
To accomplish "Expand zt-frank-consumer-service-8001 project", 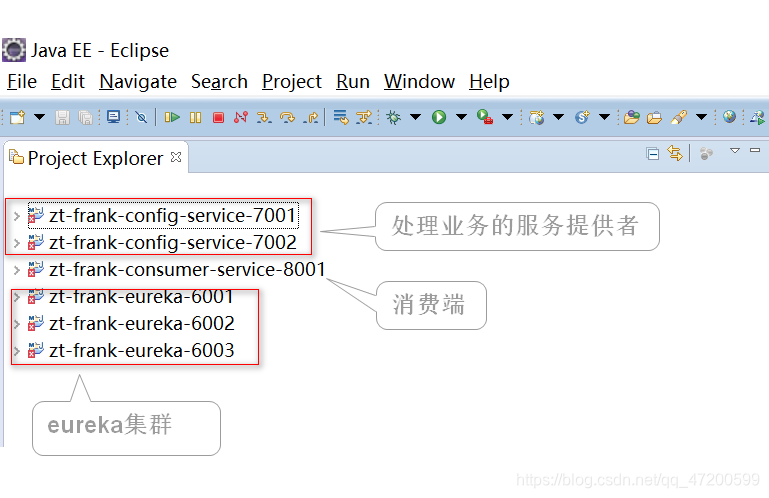I will [x=17, y=270].
